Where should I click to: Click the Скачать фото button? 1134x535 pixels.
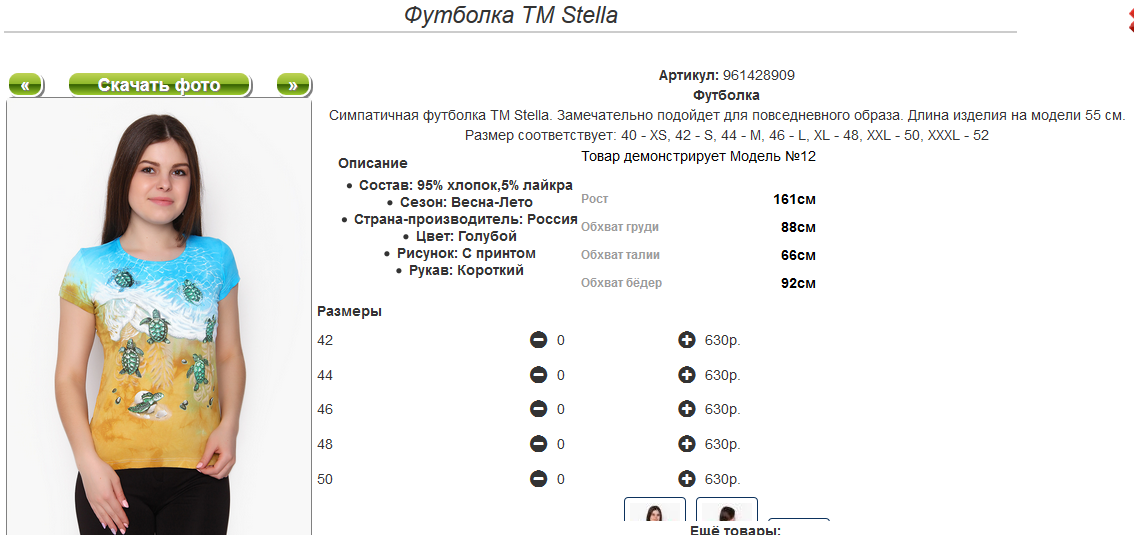tap(159, 85)
